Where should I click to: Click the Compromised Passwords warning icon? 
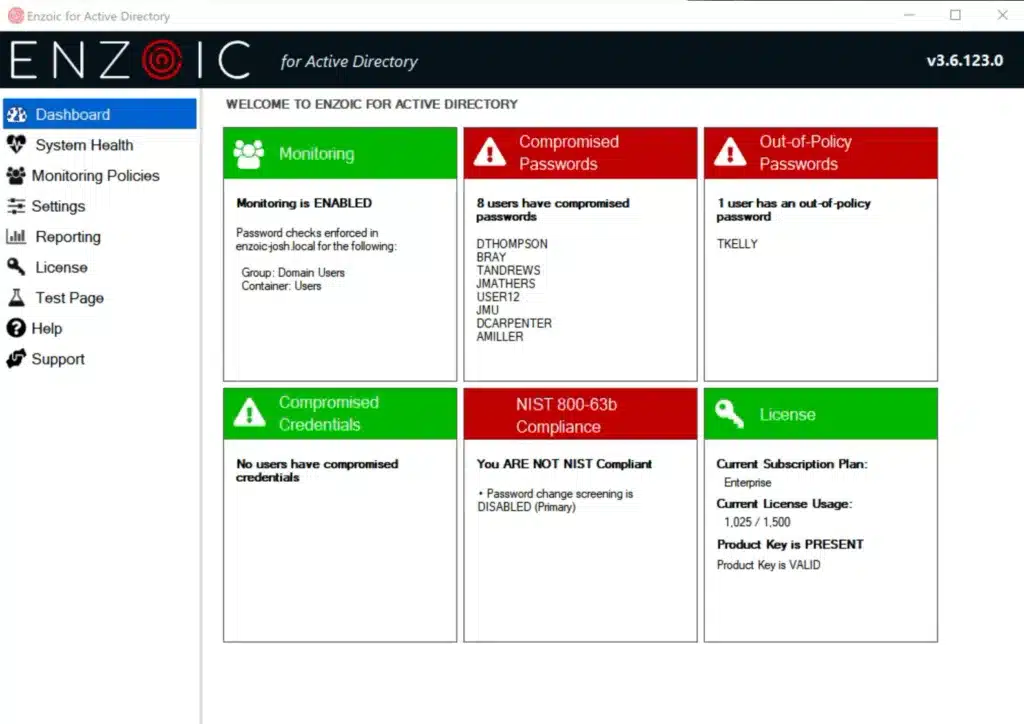[x=489, y=152]
